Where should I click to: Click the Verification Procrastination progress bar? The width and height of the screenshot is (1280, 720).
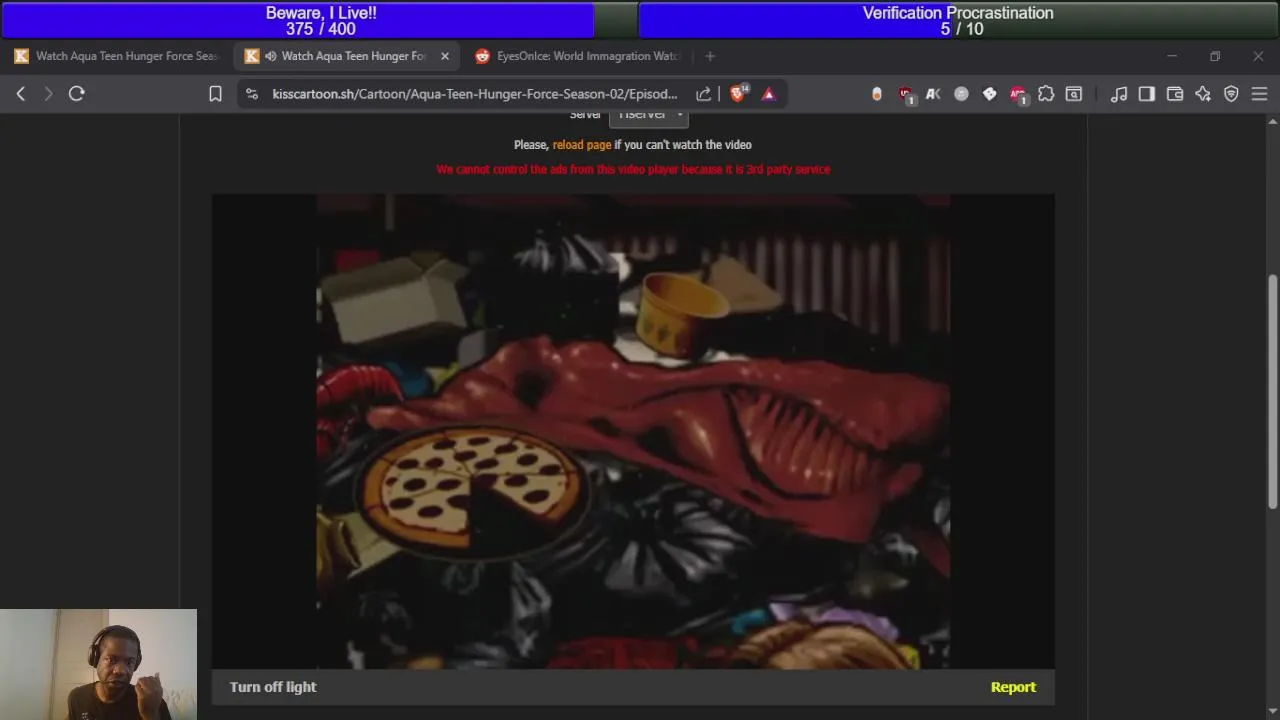958,20
